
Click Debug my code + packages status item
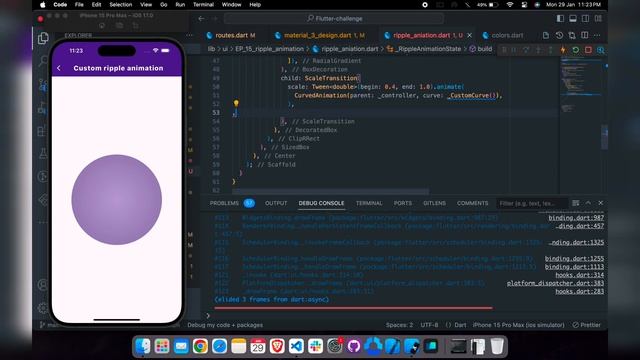225,325
